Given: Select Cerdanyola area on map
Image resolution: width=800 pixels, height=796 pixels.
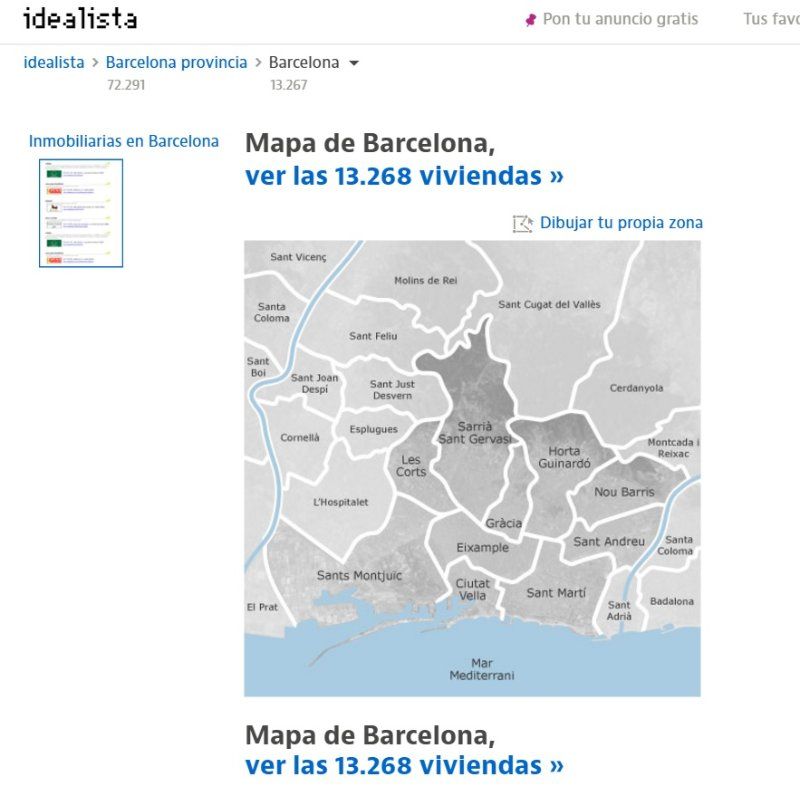Looking at the screenshot, I should pos(636,388).
